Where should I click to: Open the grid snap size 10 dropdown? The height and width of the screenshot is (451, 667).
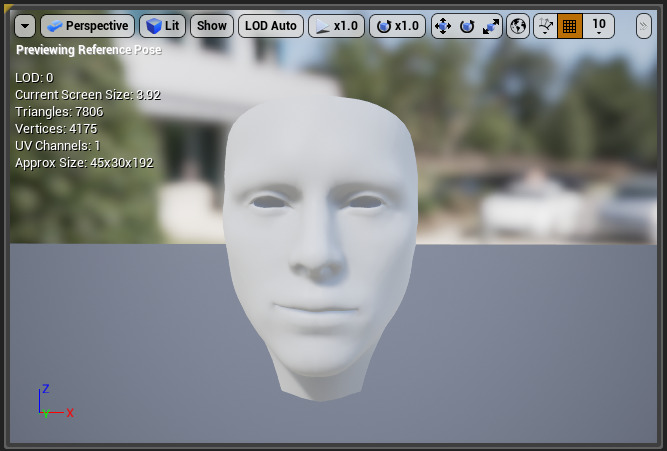coord(599,26)
